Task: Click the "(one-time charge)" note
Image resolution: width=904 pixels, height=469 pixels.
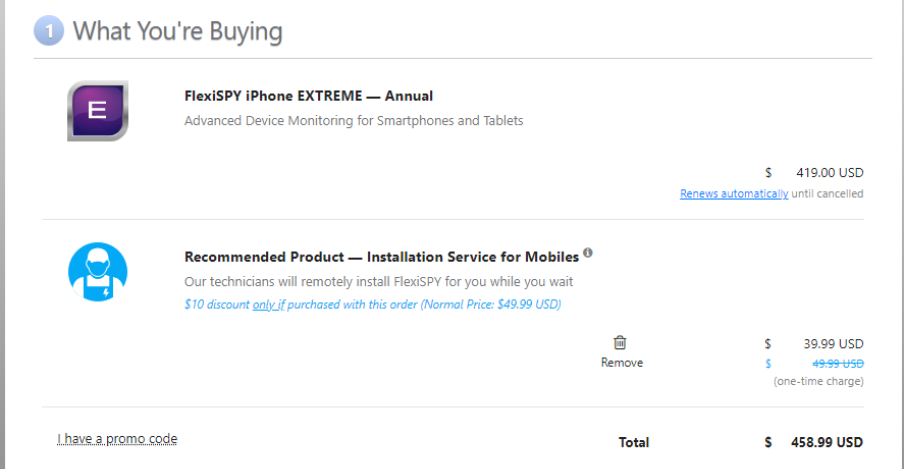Action: (x=818, y=382)
